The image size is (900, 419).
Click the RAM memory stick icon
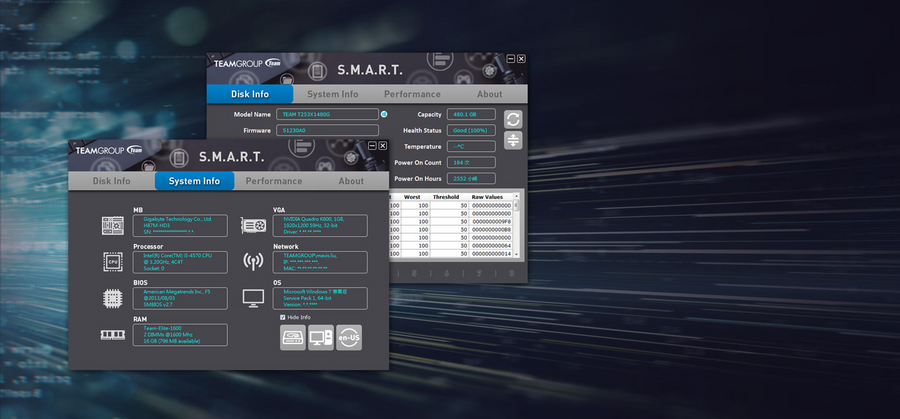[x=112, y=335]
